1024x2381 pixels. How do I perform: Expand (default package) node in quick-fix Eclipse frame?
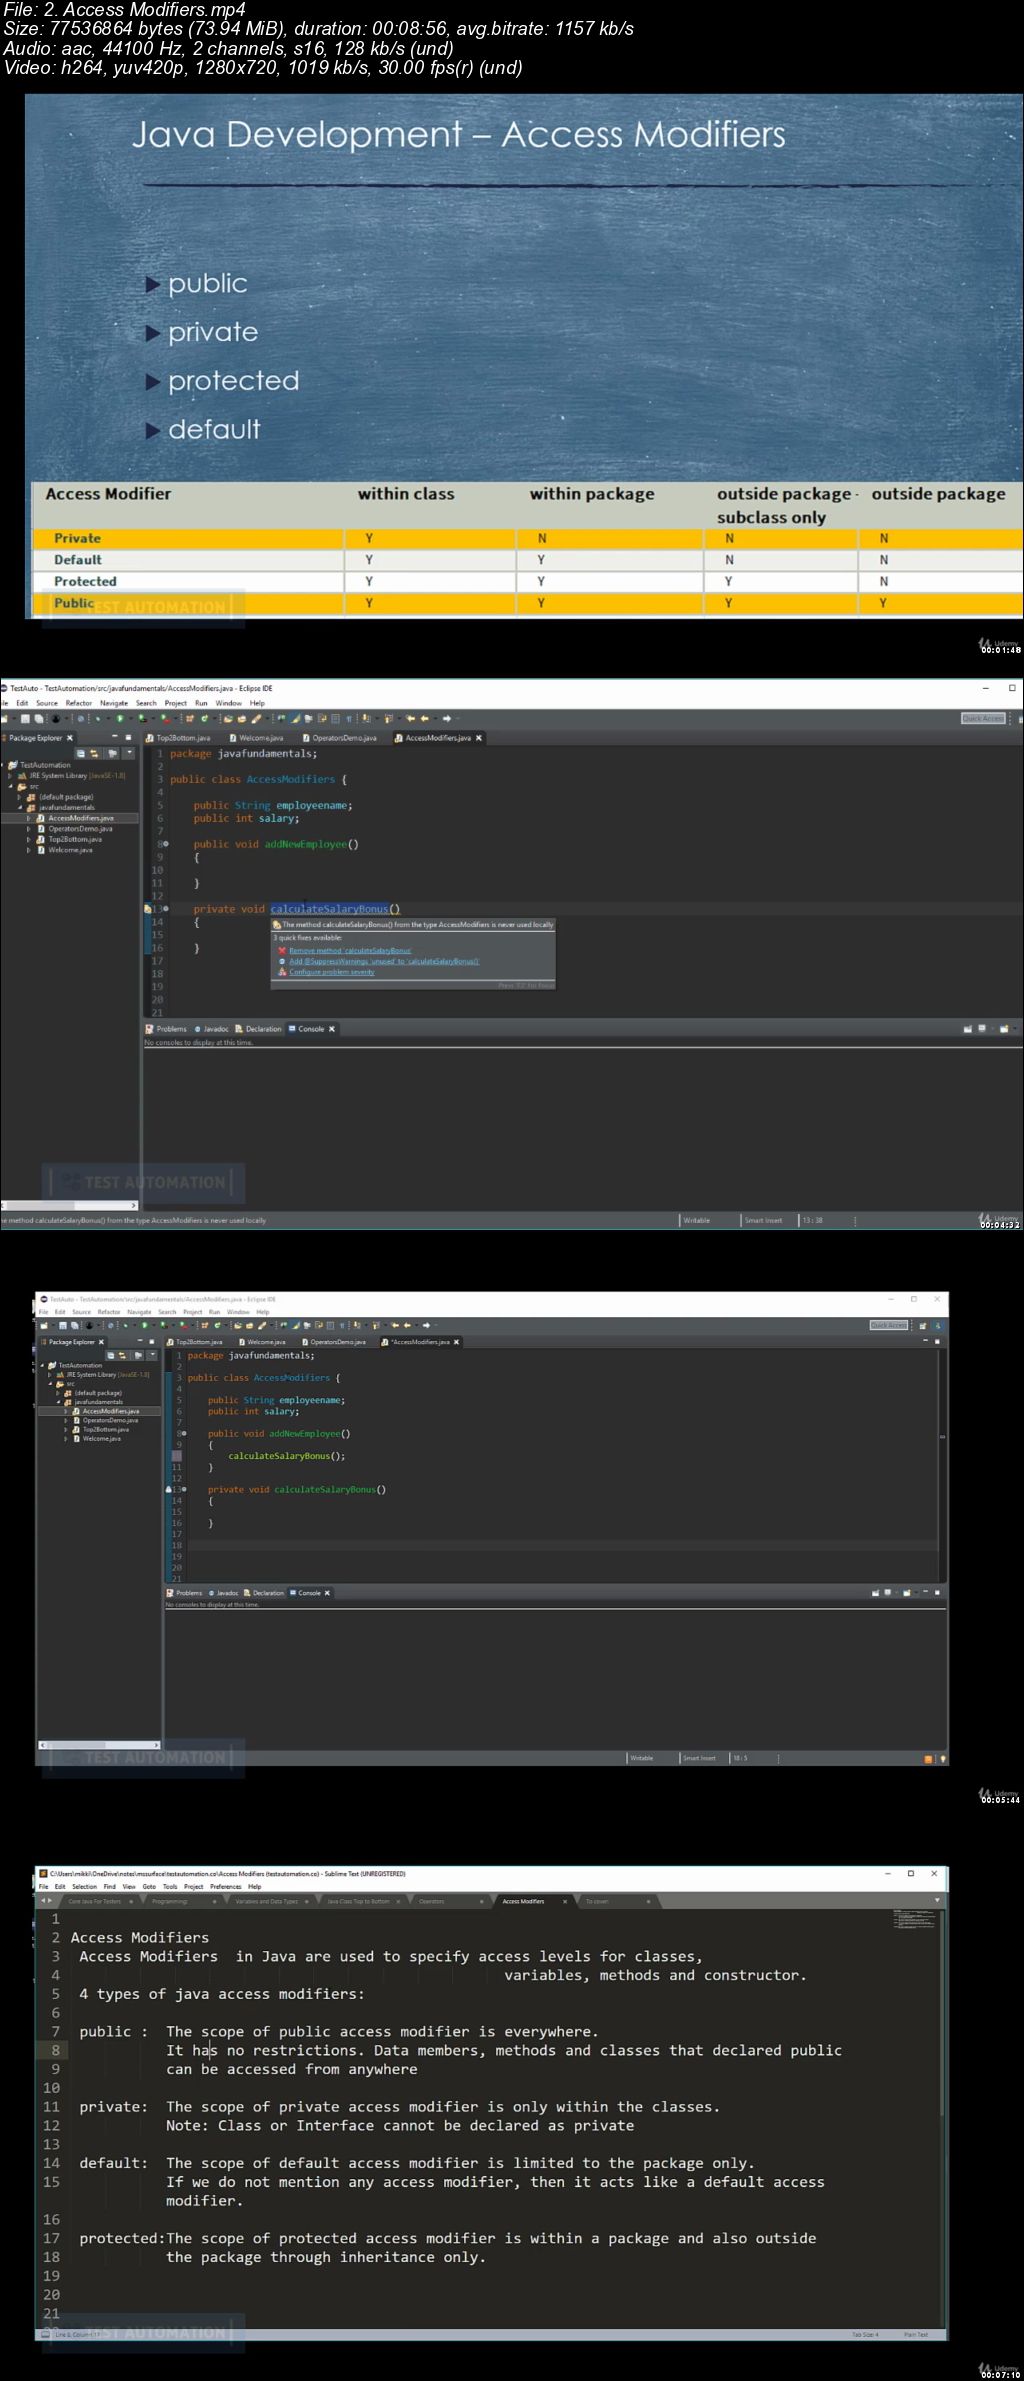pos(20,797)
